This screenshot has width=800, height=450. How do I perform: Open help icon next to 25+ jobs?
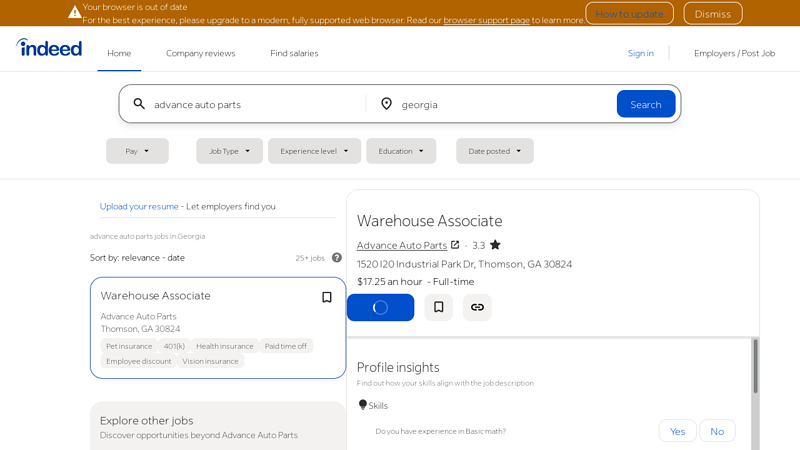click(x=337, y=258)
